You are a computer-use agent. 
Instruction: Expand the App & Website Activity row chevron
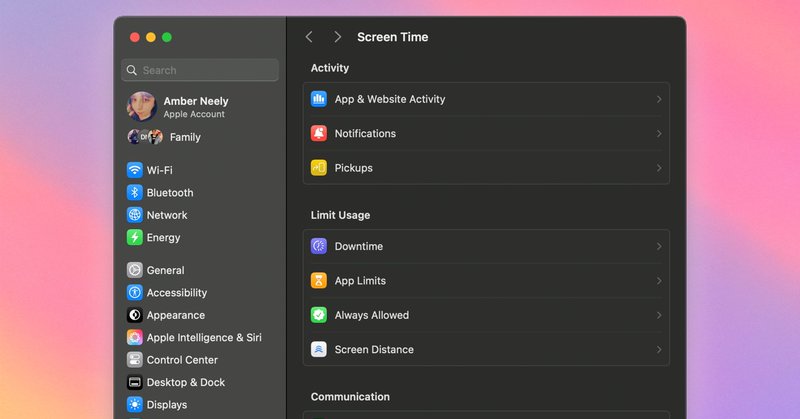(x=659, y=99)
